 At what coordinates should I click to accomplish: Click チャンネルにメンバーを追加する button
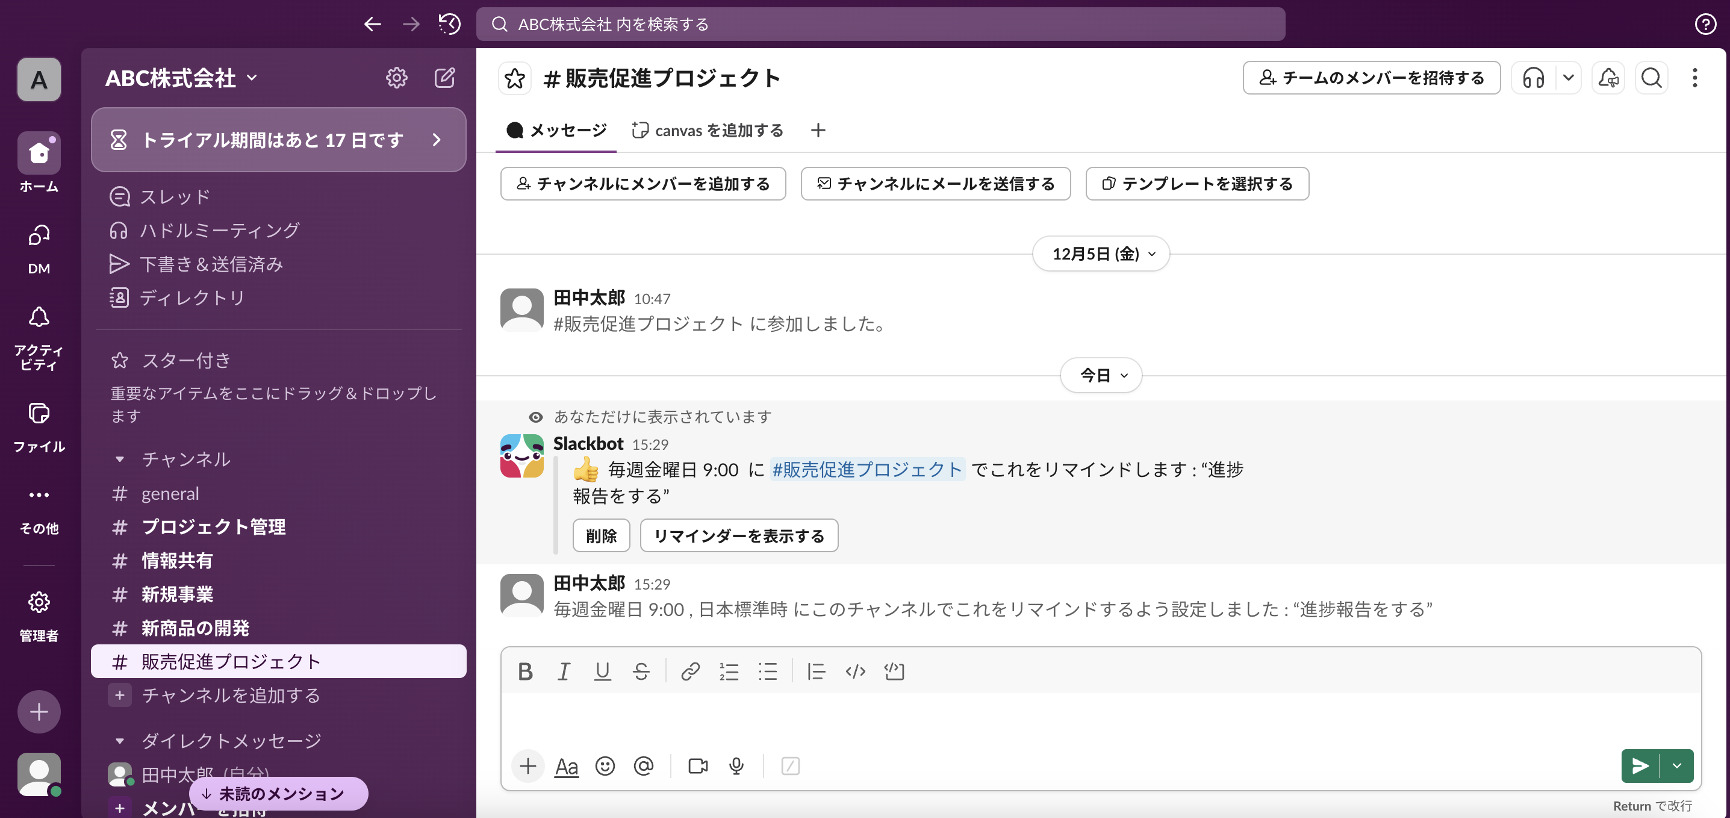643,184
